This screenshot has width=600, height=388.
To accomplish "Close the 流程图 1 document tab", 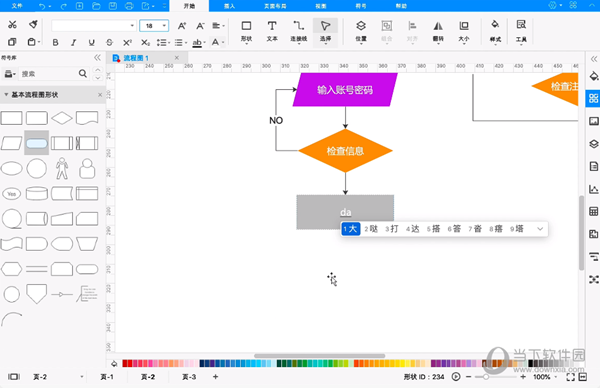I will tap(177, 58).
